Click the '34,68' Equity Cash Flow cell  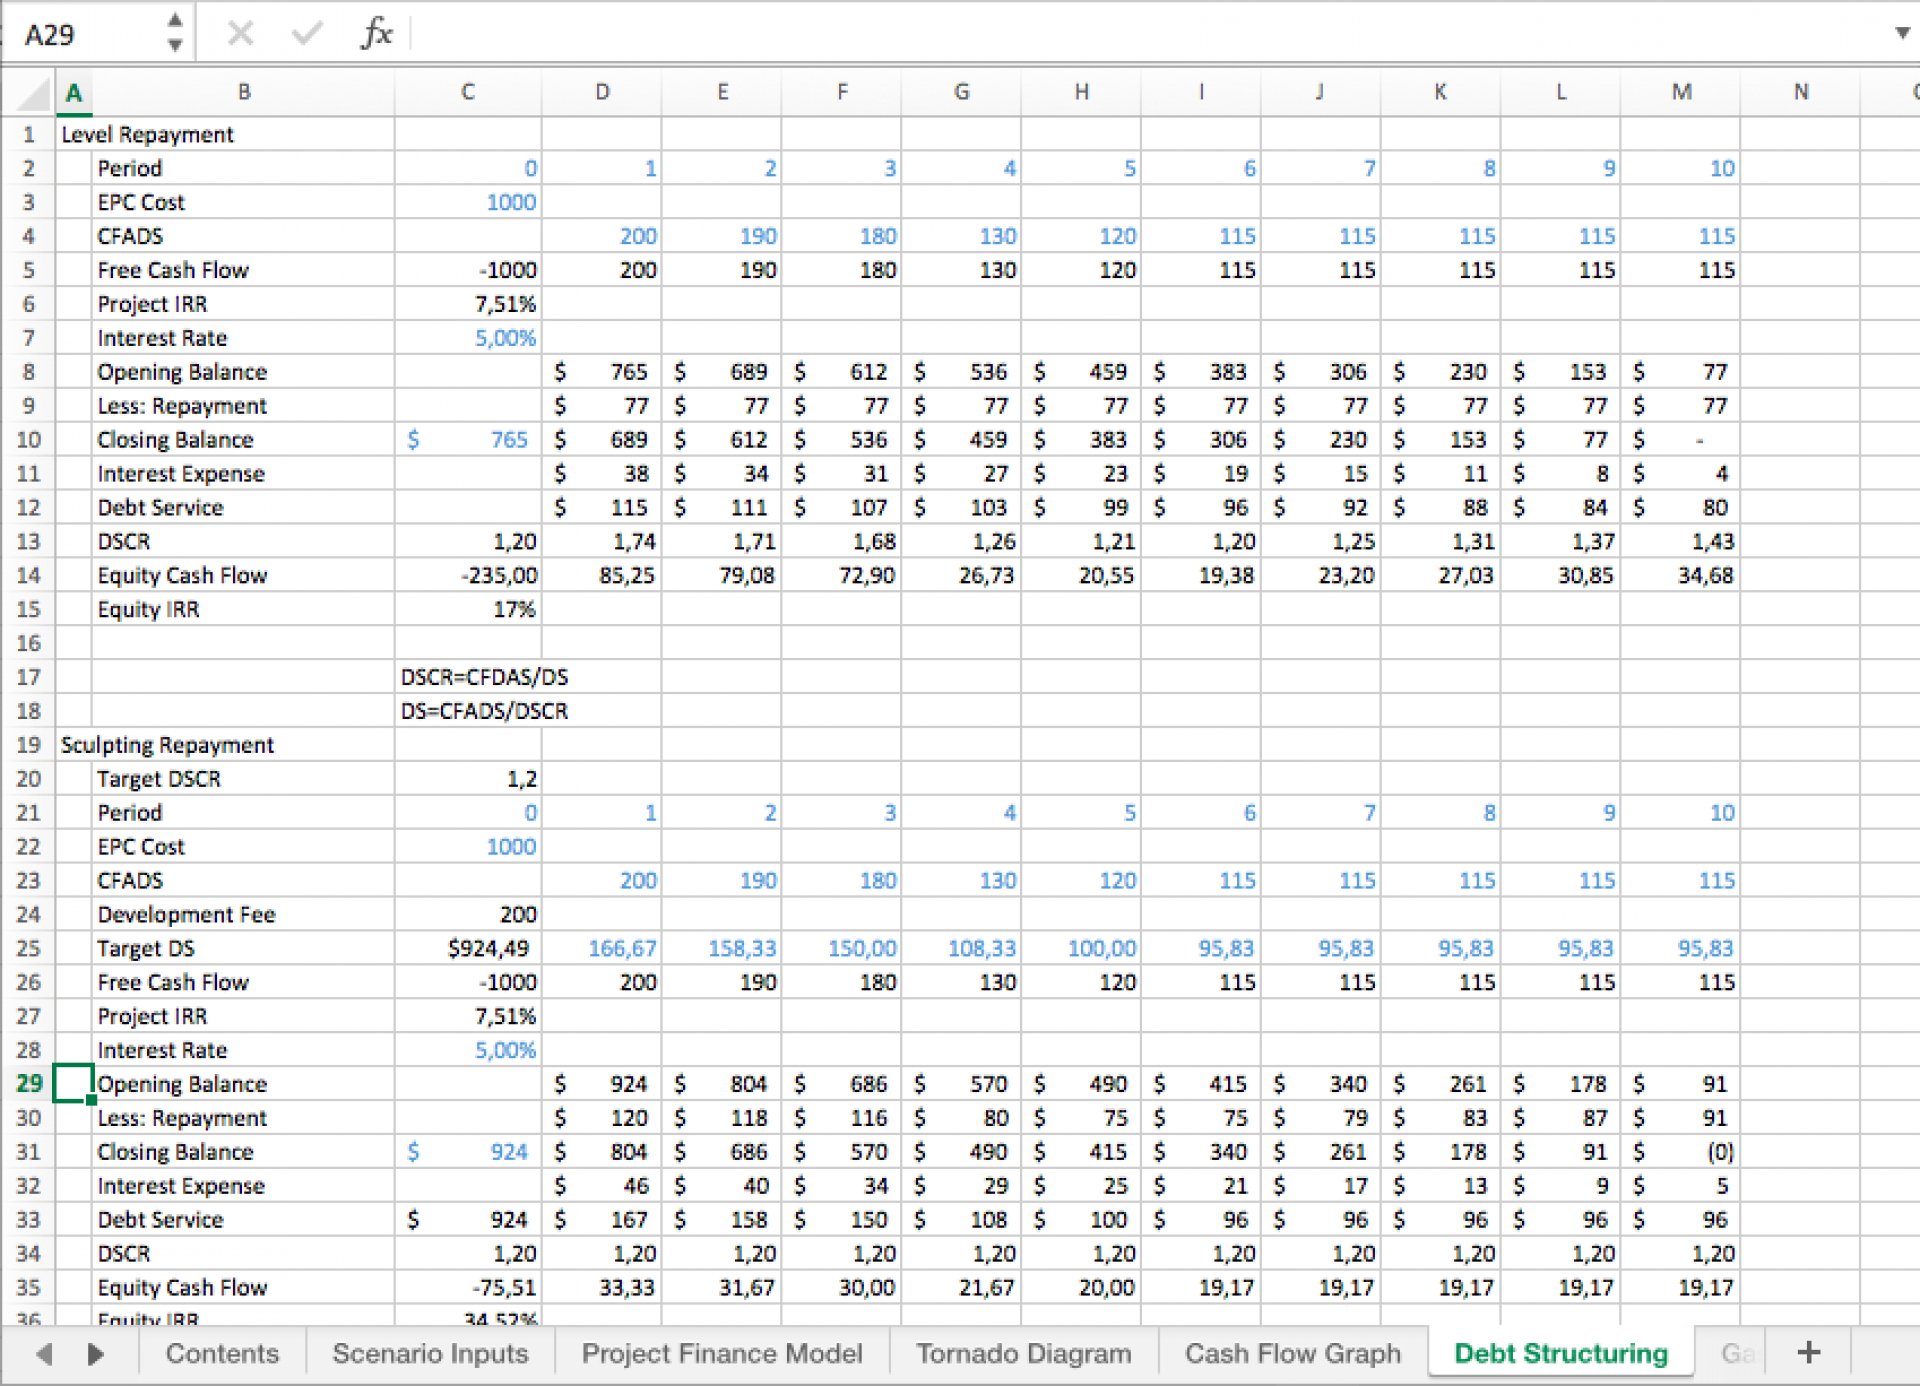[1681, 575]
